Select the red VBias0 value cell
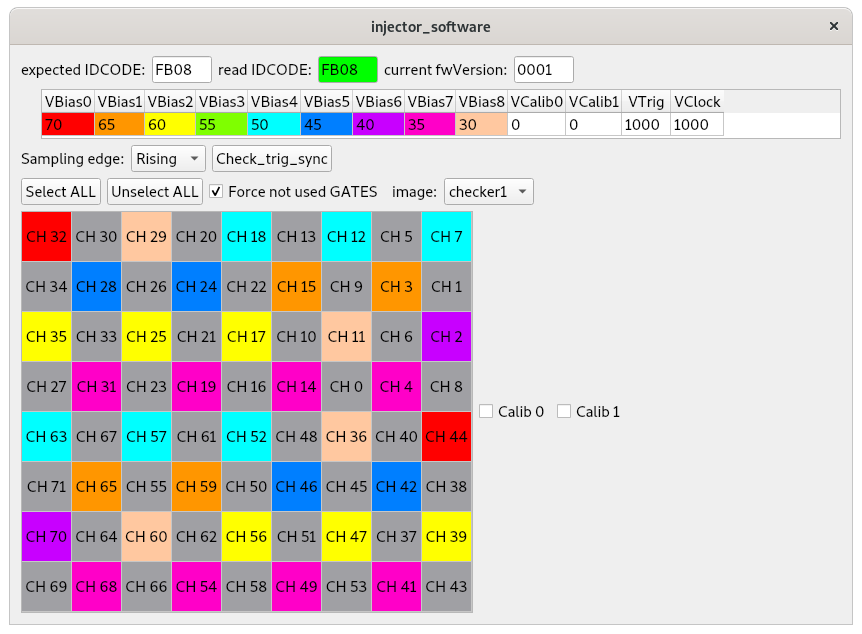 67,125
